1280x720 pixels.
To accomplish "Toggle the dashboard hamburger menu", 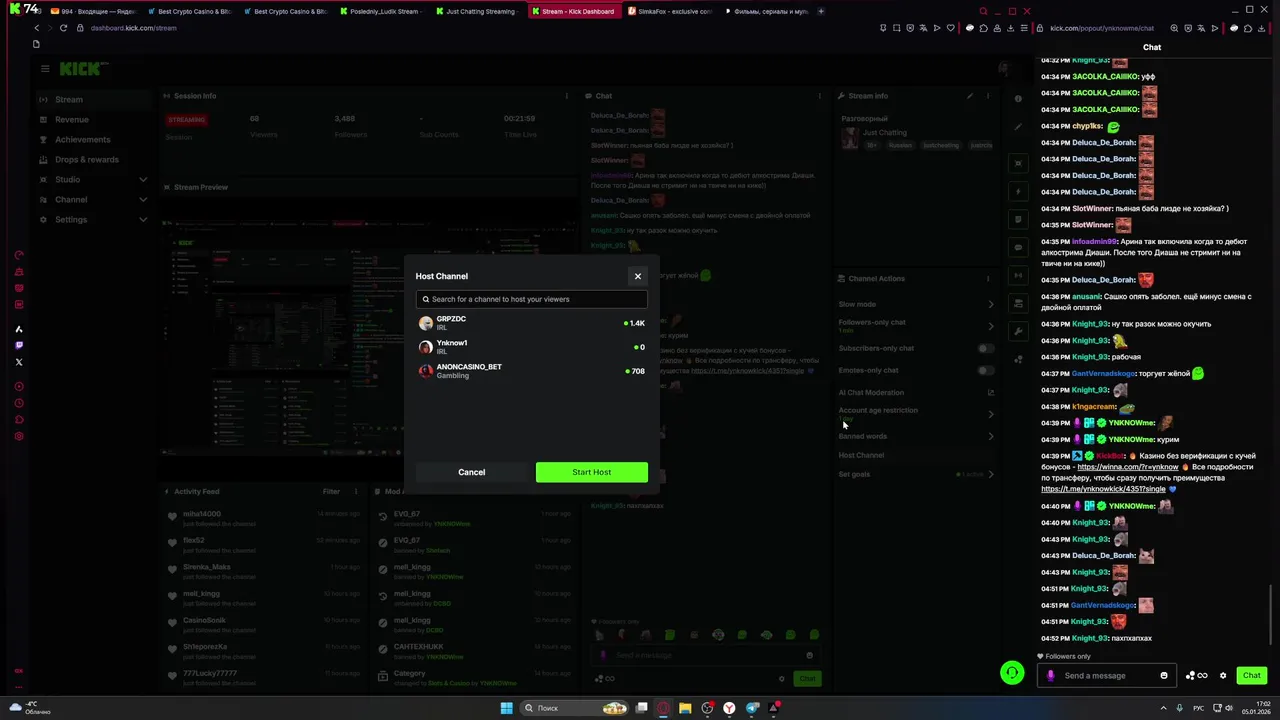I will pyautogui.click(x=45, y=68).
